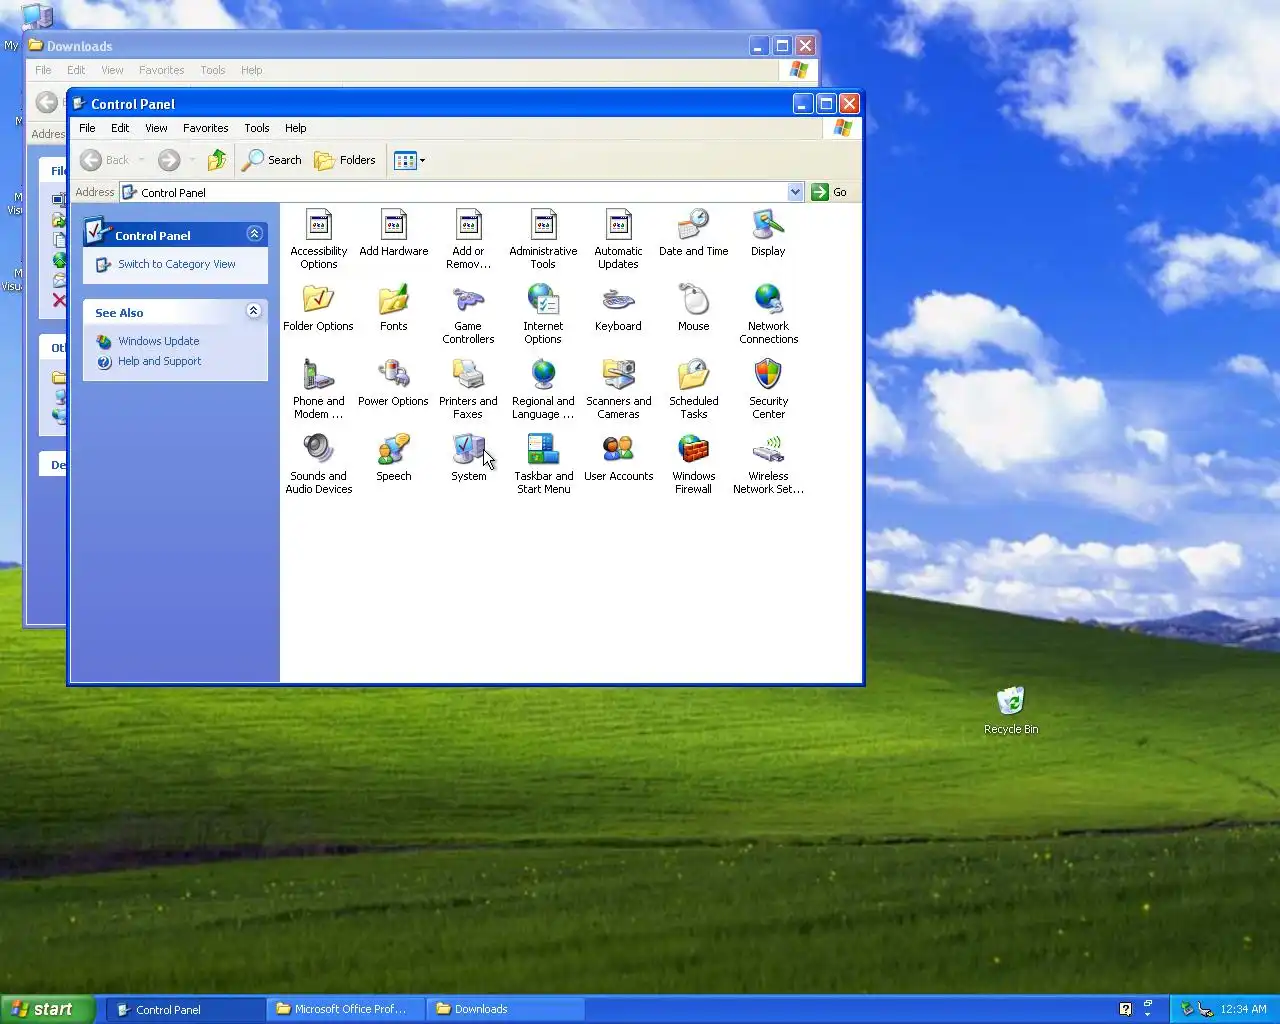
Task: Click the Up folder toolbar button
Action: click(217, 160)
